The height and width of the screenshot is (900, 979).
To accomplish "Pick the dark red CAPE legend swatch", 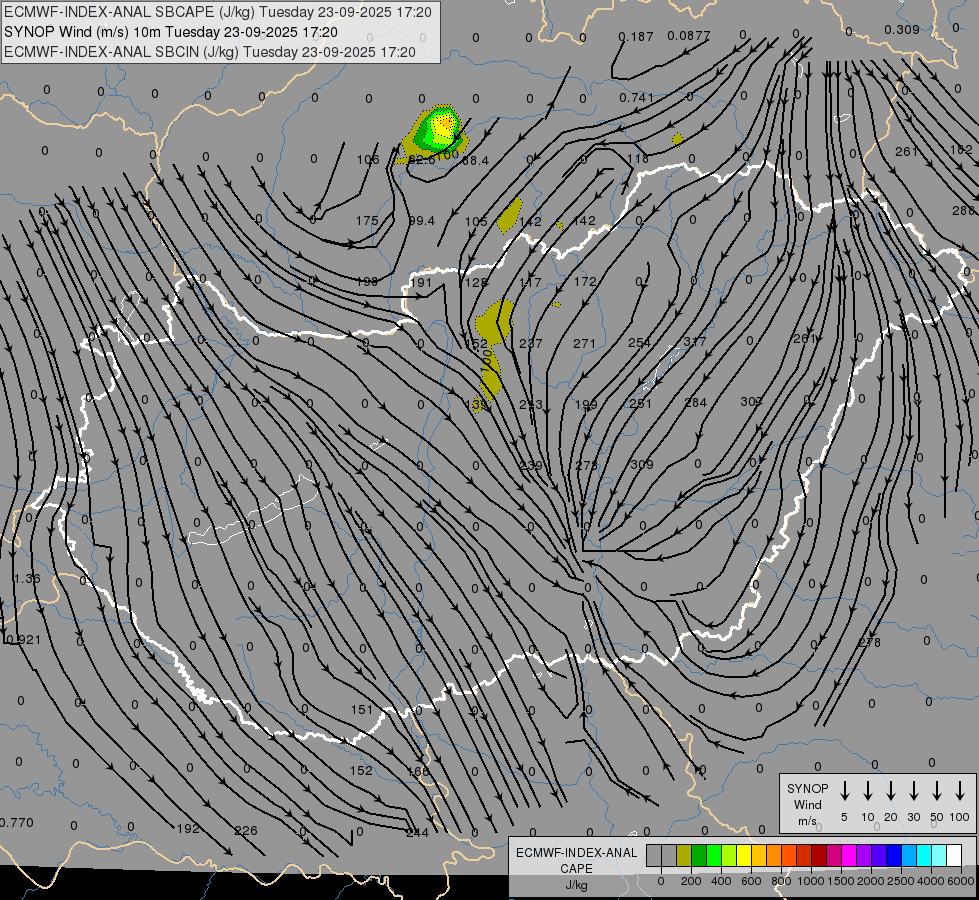I will (x=819, y=856).
